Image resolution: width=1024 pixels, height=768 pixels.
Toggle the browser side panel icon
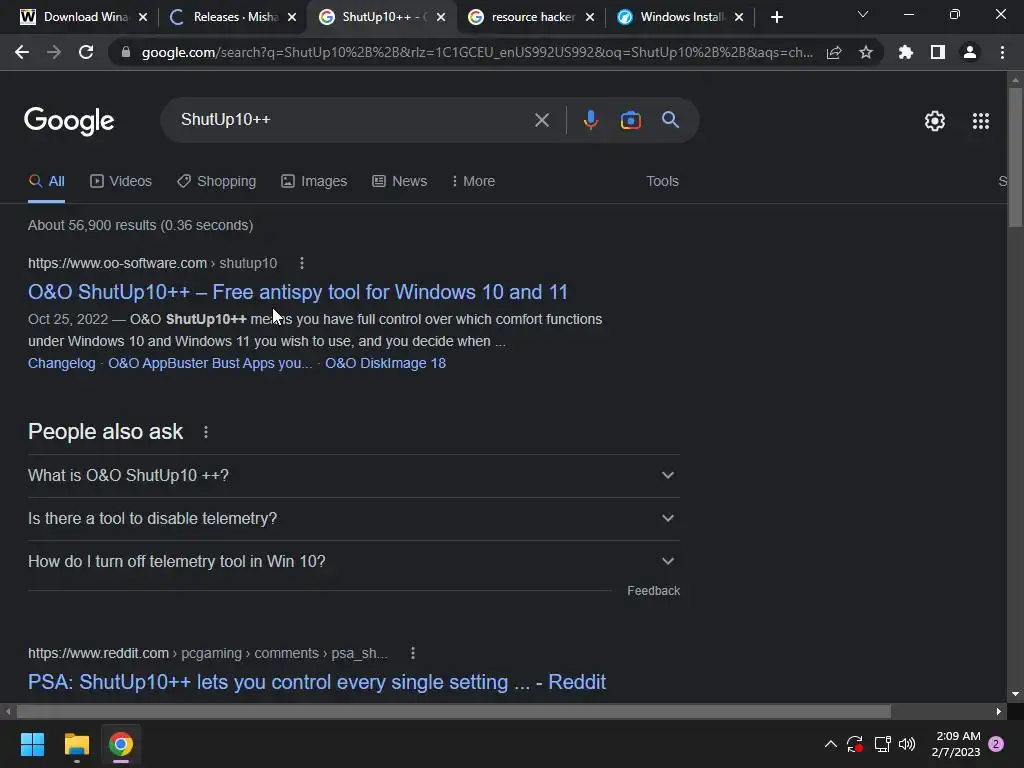(x=938, y=52)
